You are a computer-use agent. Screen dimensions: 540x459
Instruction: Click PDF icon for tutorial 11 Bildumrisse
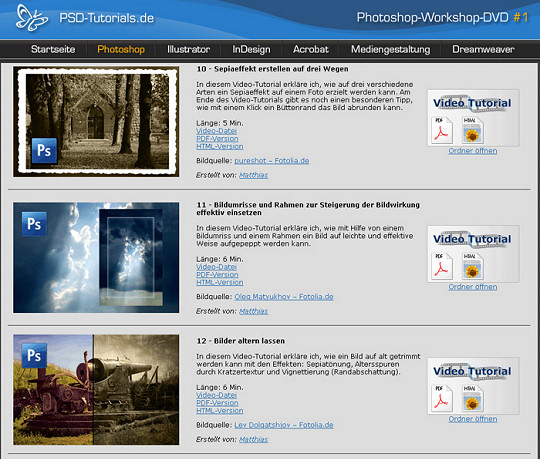(x=442, y=266)
